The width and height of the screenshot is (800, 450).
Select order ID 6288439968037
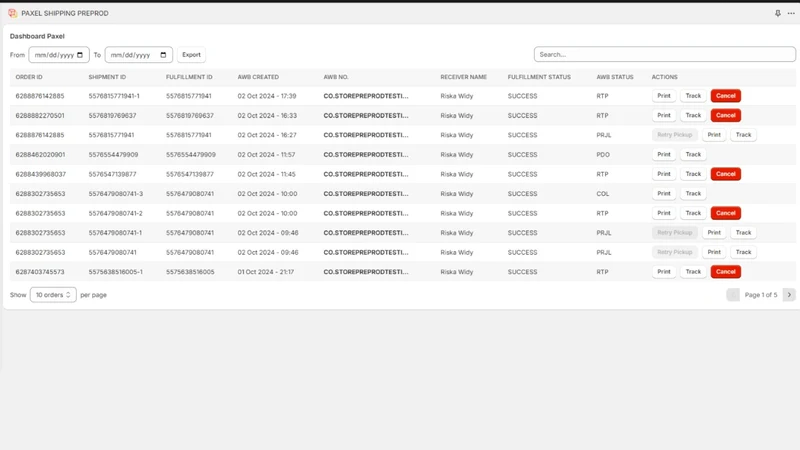tap(40, 174)
